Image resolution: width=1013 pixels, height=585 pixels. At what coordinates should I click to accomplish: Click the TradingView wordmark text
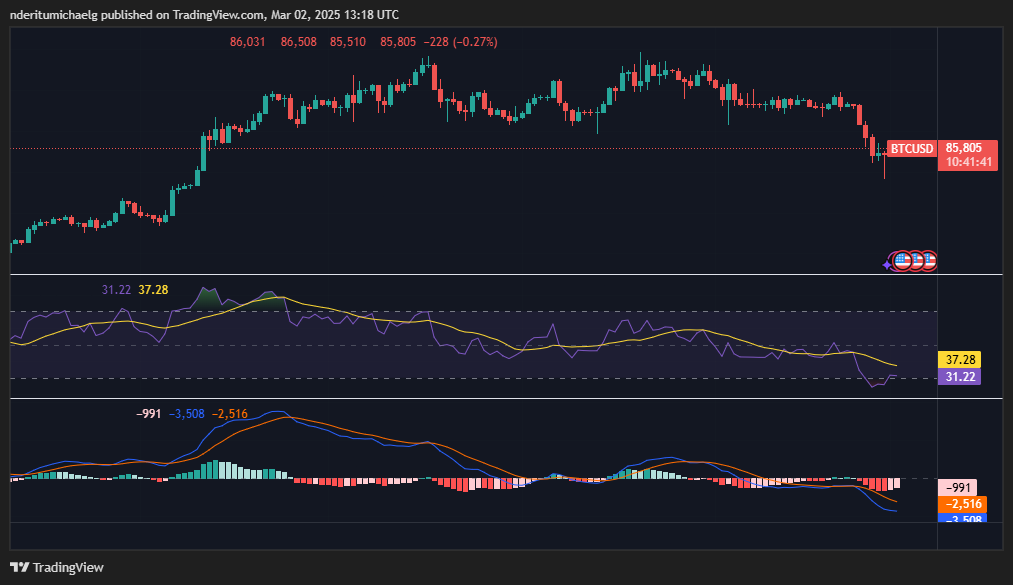click(x=68, y=567)
